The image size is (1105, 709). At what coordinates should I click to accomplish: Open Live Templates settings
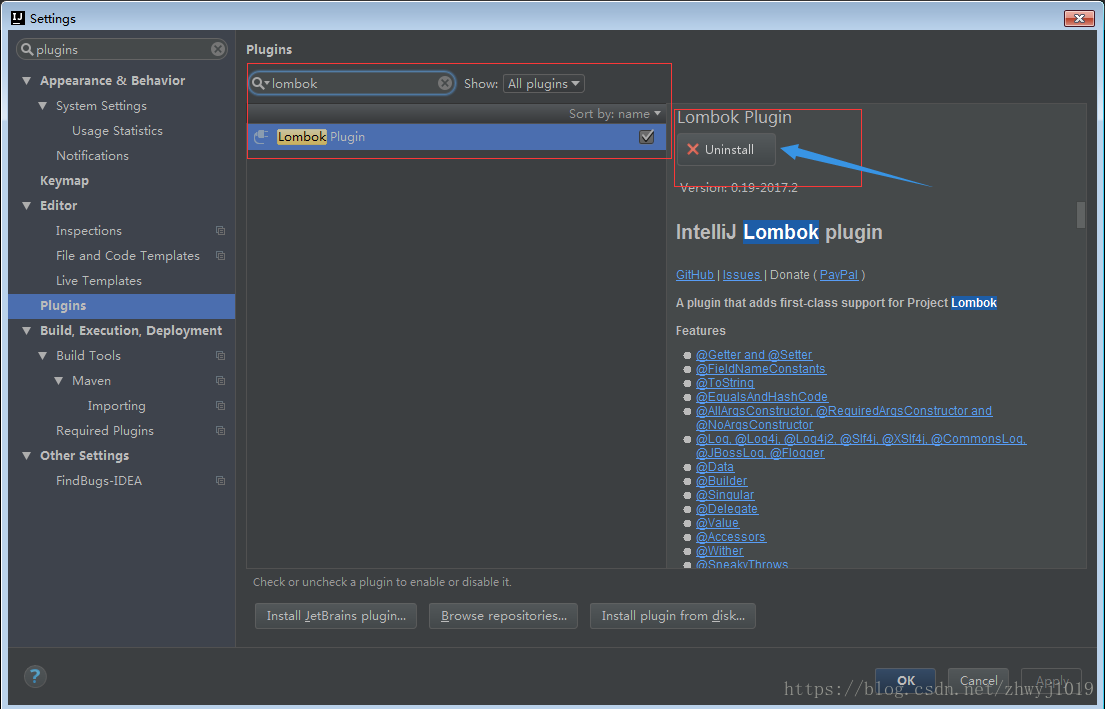(99, 280)
